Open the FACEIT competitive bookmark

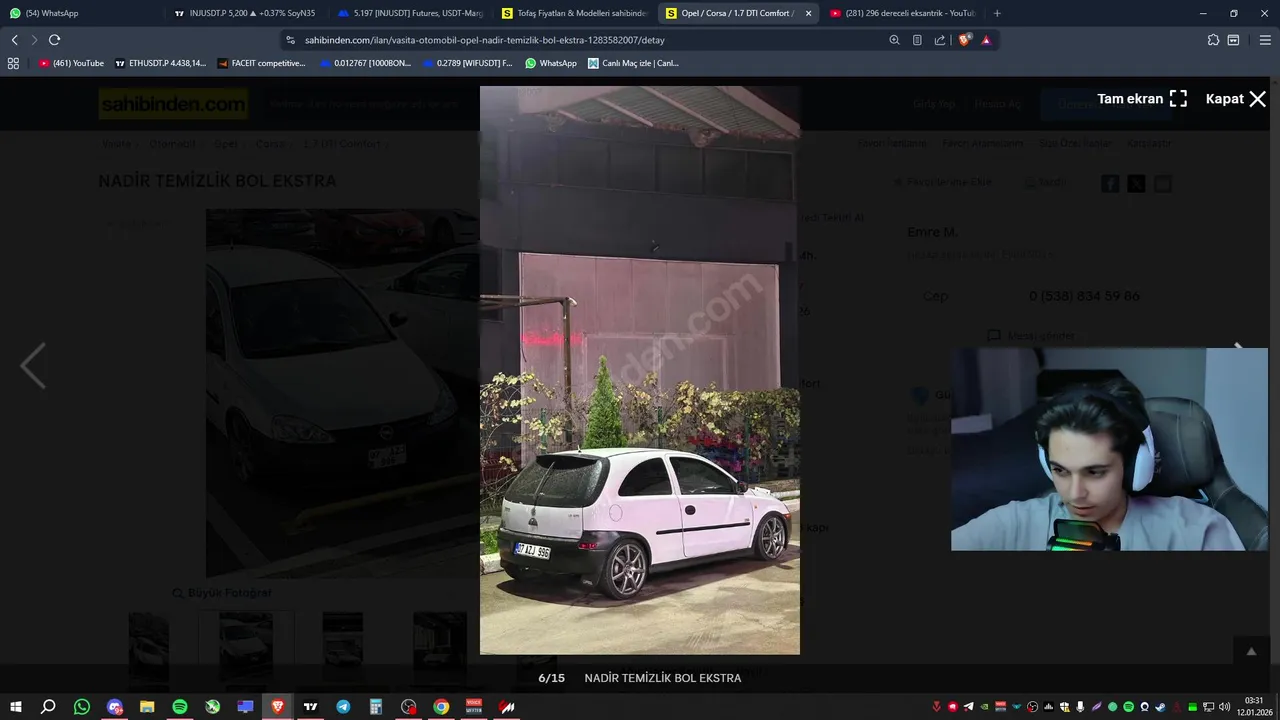[261, 63]
